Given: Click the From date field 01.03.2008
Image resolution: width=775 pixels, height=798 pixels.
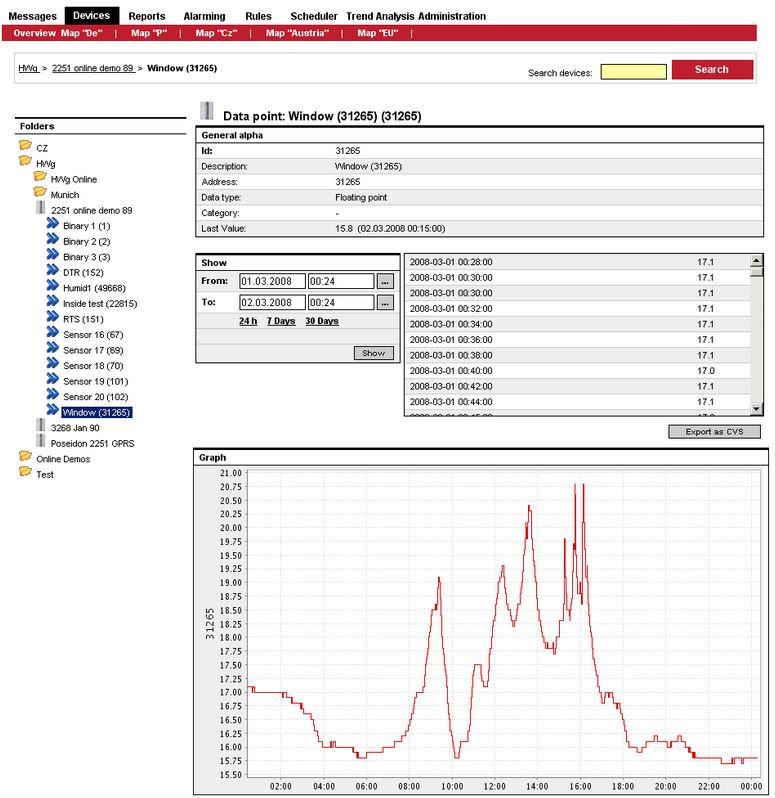Looking at the screenshot, I should (x=272, y=281).
